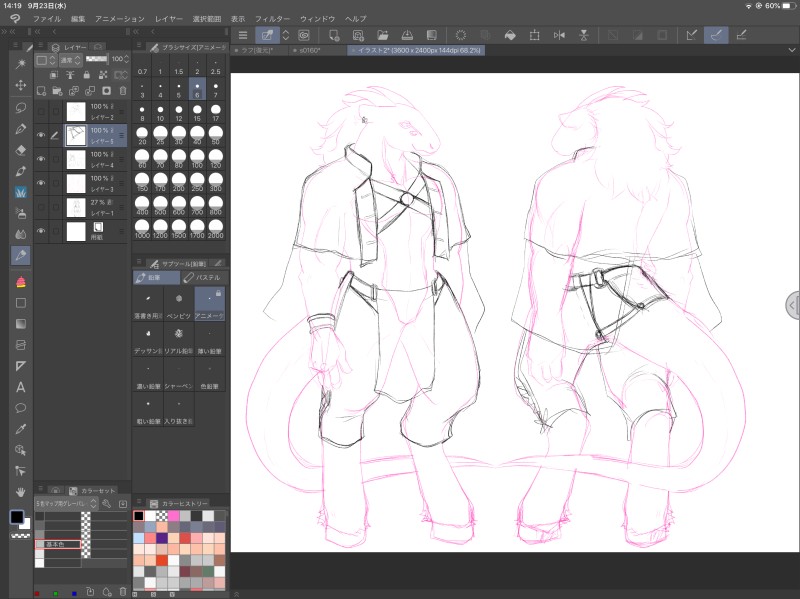
Task: Pick the pink swatch in color history
Action: point(173,516)
